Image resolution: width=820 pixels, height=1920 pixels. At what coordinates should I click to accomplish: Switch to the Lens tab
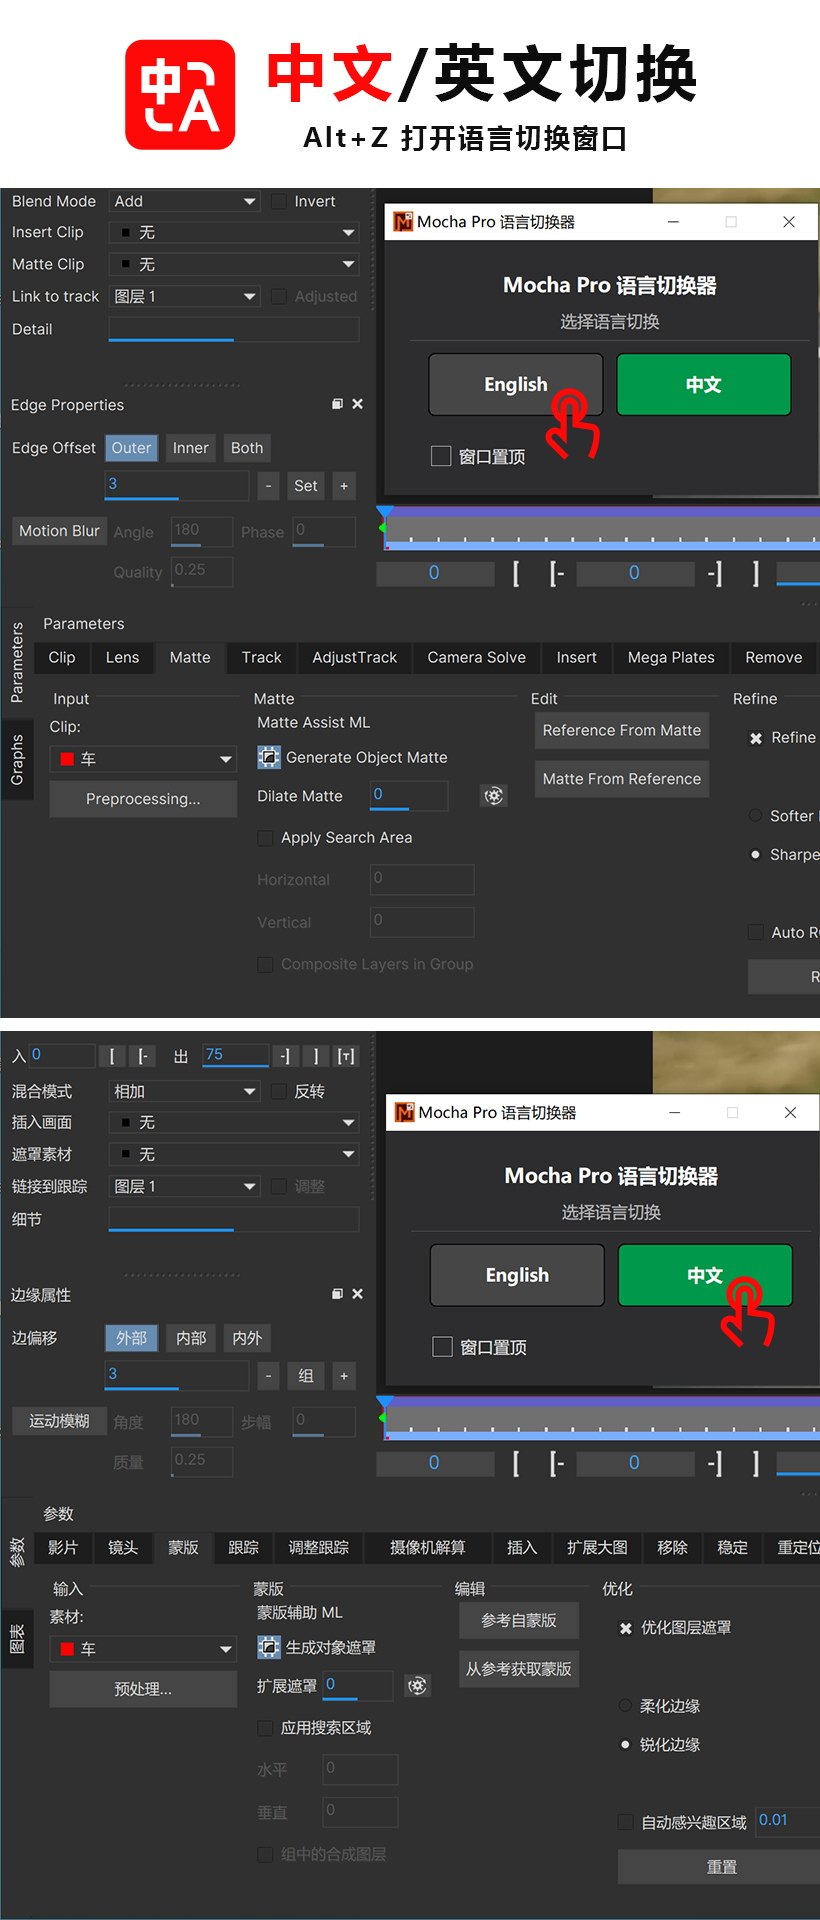coord(122,657)
